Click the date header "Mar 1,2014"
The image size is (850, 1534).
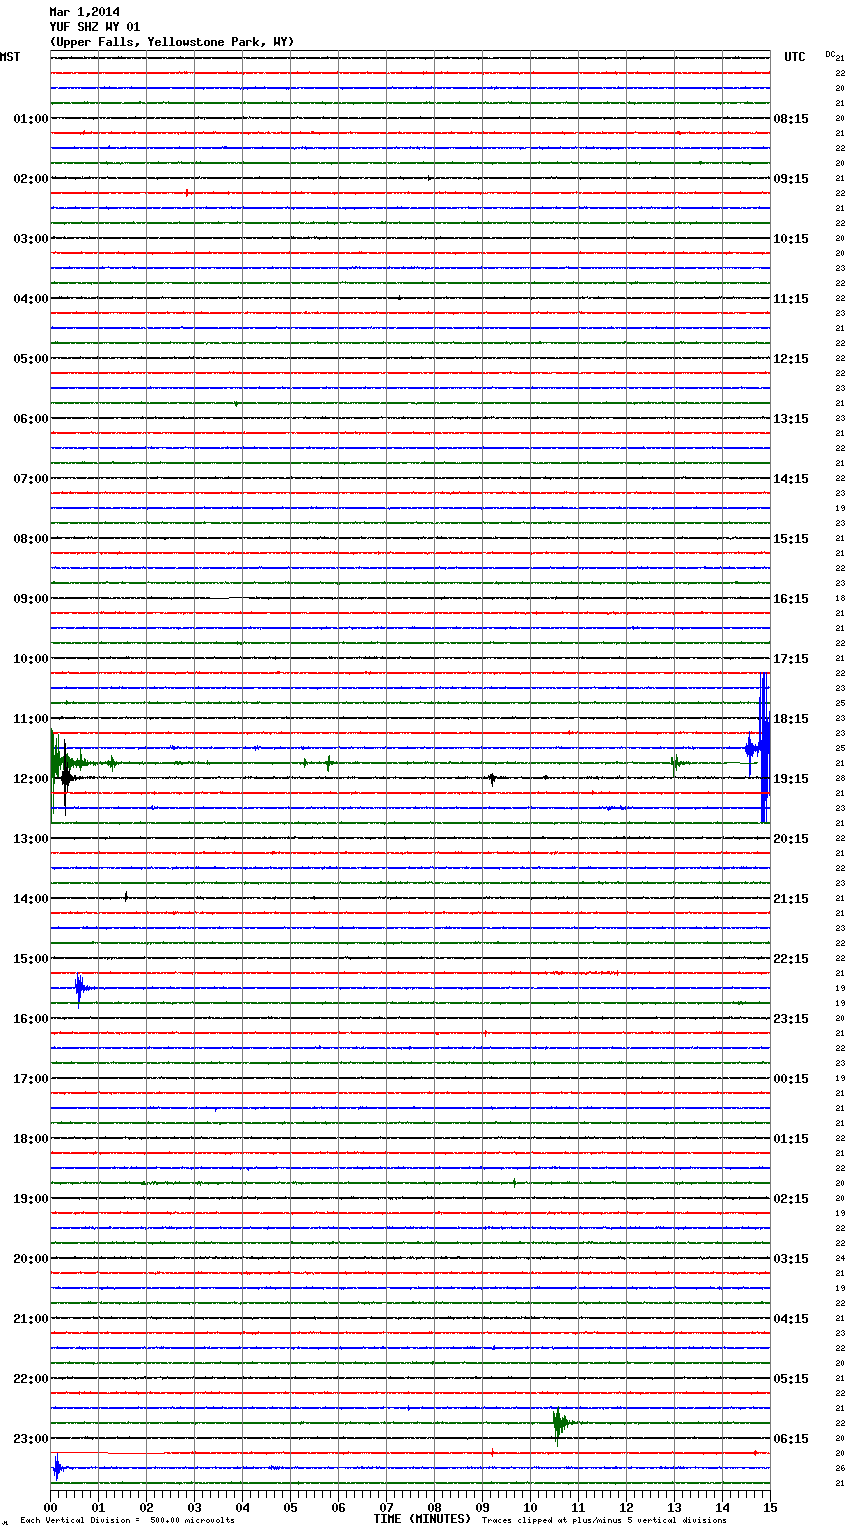(x=84, y=12)
